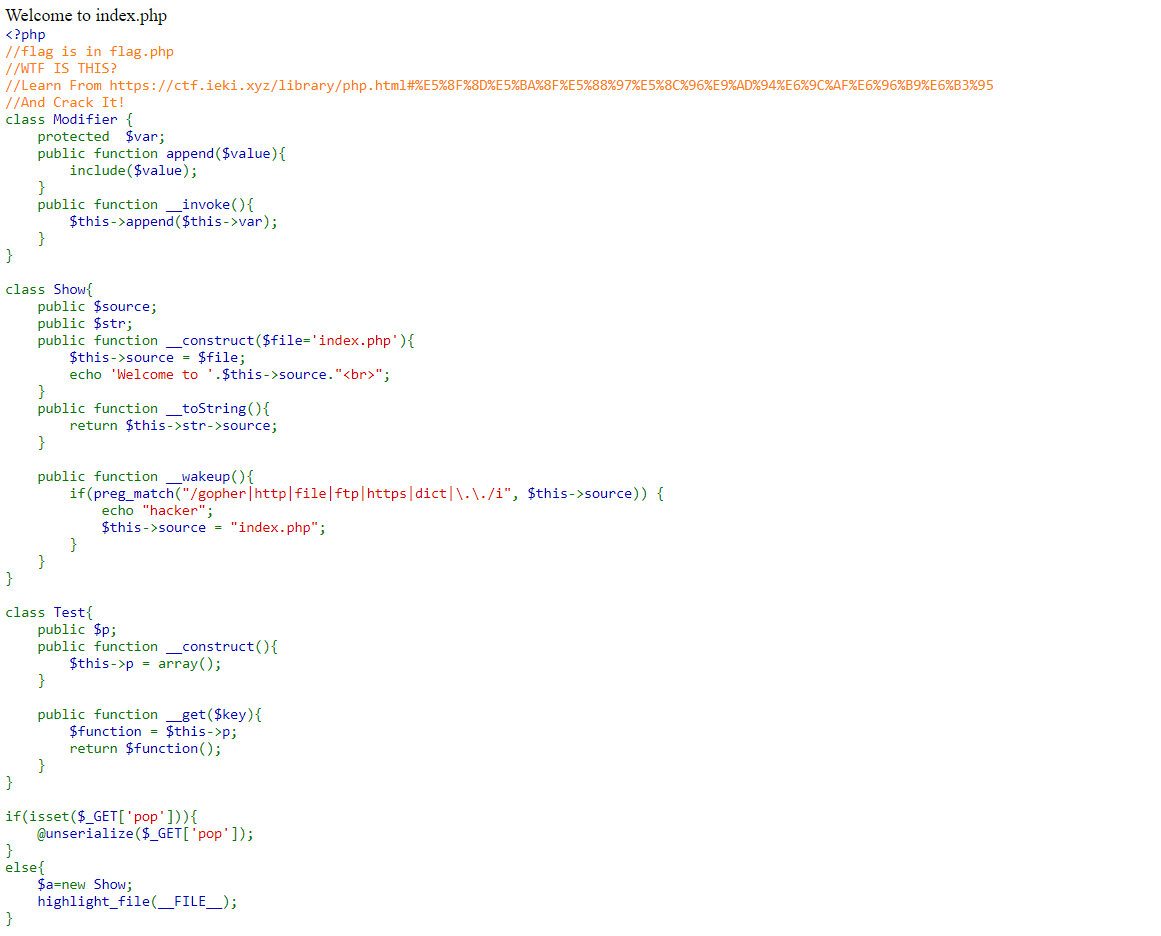Select the "//flag is in flag.php" comment
Viewport: 1161px width, 936px height.
[89, 52]
